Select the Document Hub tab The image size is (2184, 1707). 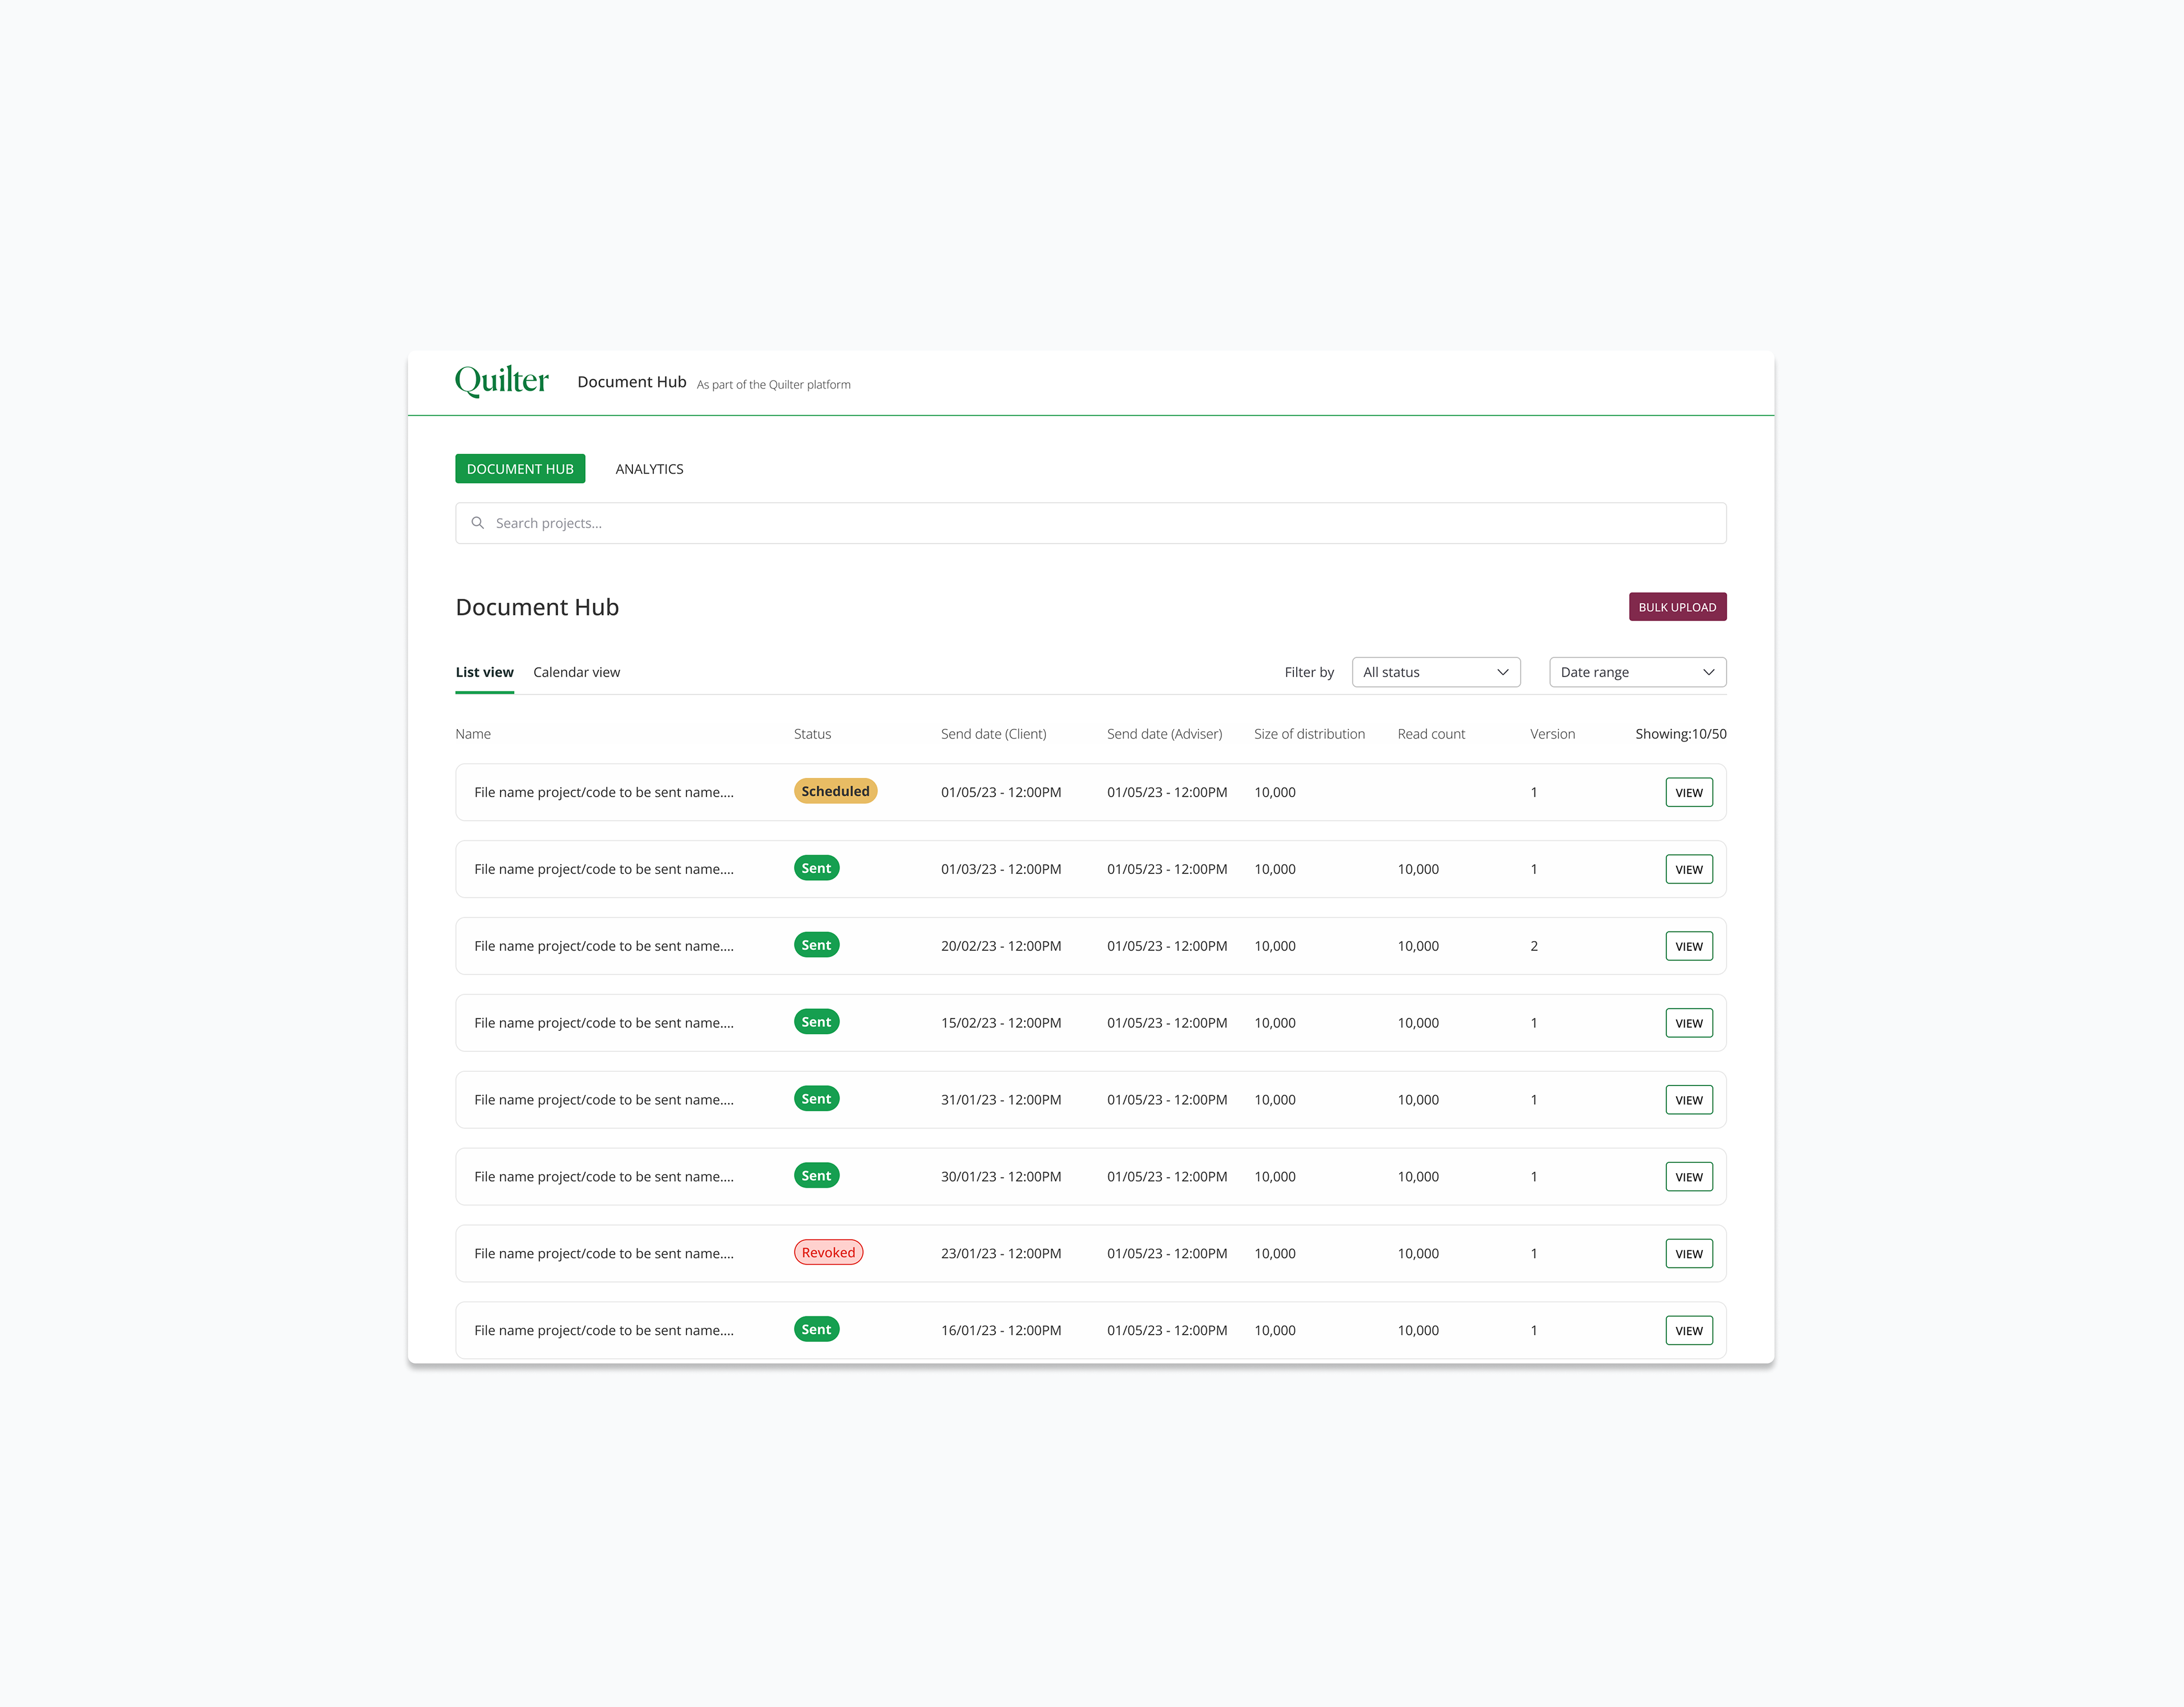click(520, 469)
